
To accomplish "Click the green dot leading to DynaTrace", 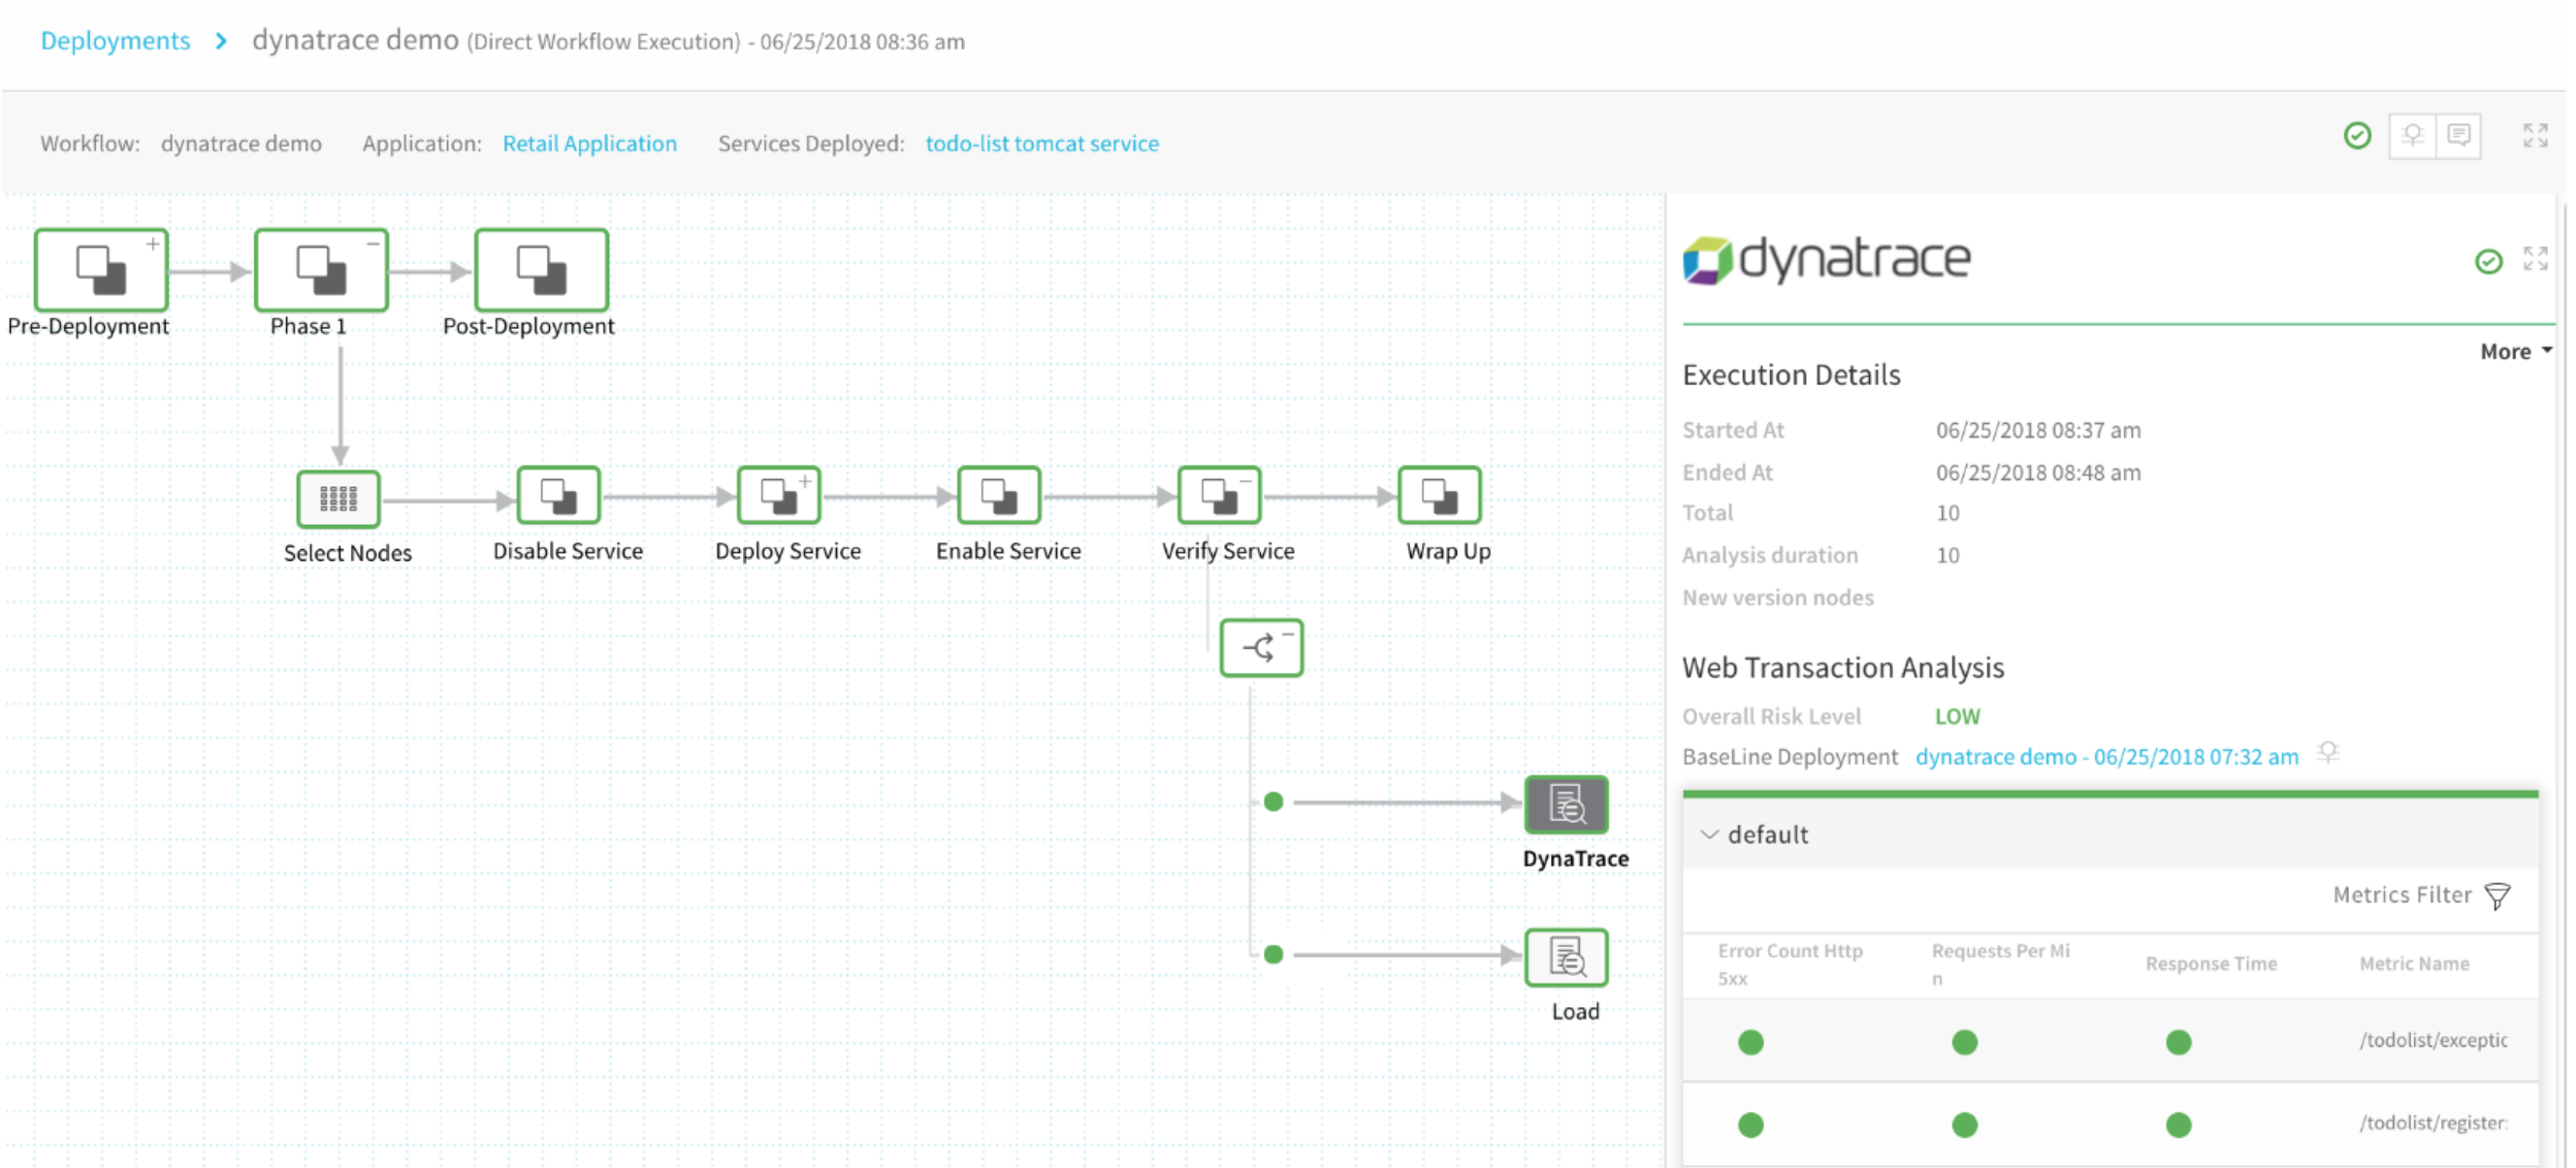I will (x=1273, y=802).
